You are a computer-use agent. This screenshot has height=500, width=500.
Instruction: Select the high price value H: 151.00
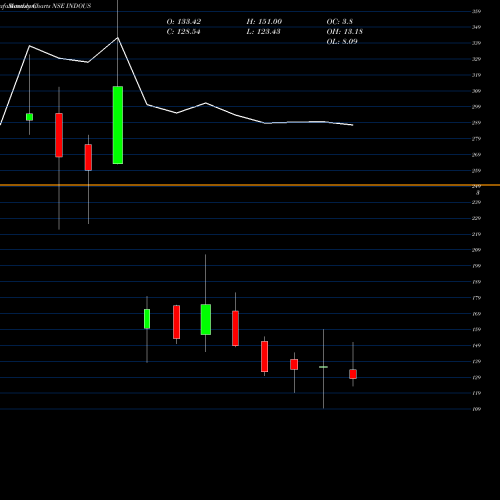tap(264, 22)
